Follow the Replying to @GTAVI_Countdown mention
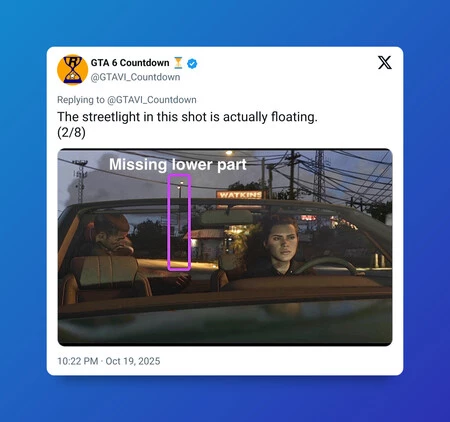This screenshot has height=422, width=450. click(152, 100)
